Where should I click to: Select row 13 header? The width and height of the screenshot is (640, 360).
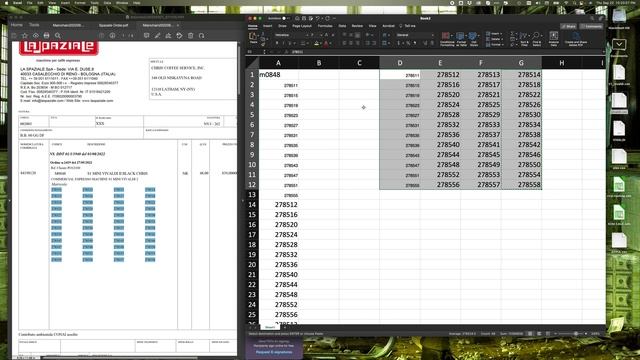click(x=252, y=195)
